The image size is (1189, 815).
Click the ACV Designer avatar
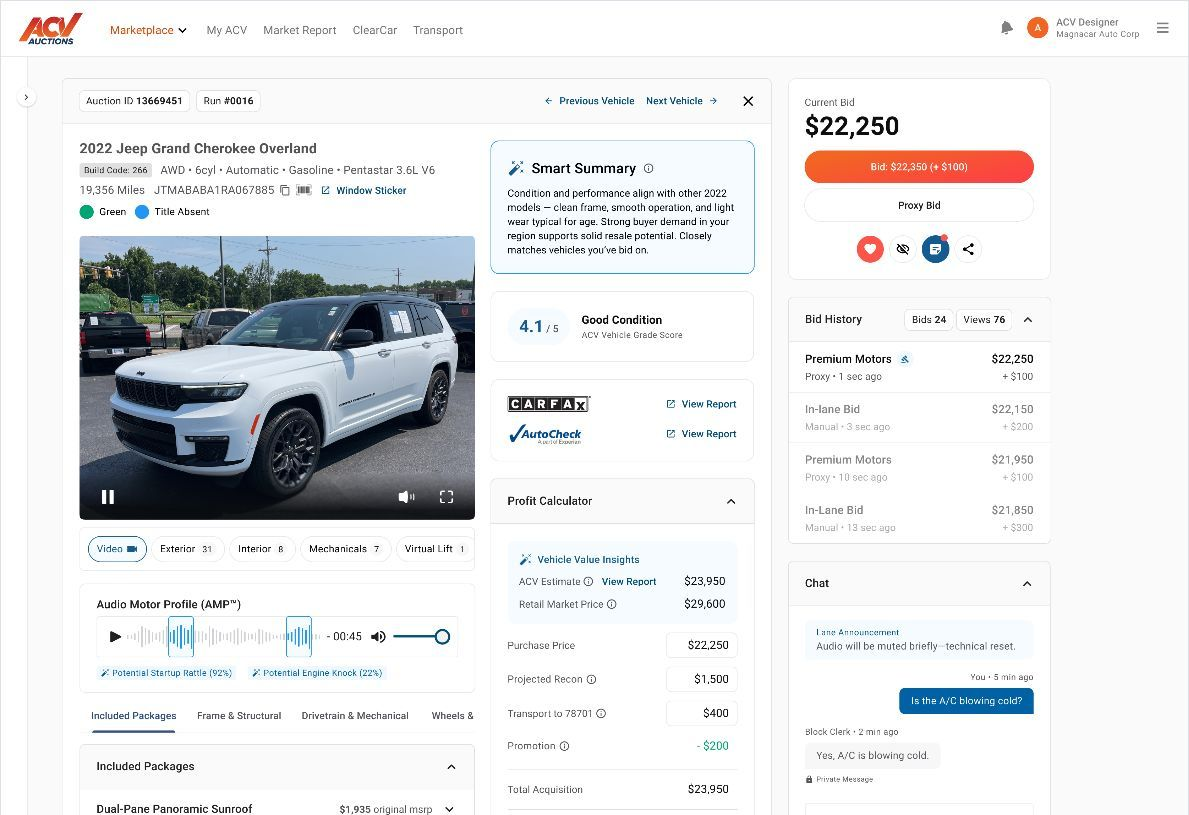point(1037,28)
